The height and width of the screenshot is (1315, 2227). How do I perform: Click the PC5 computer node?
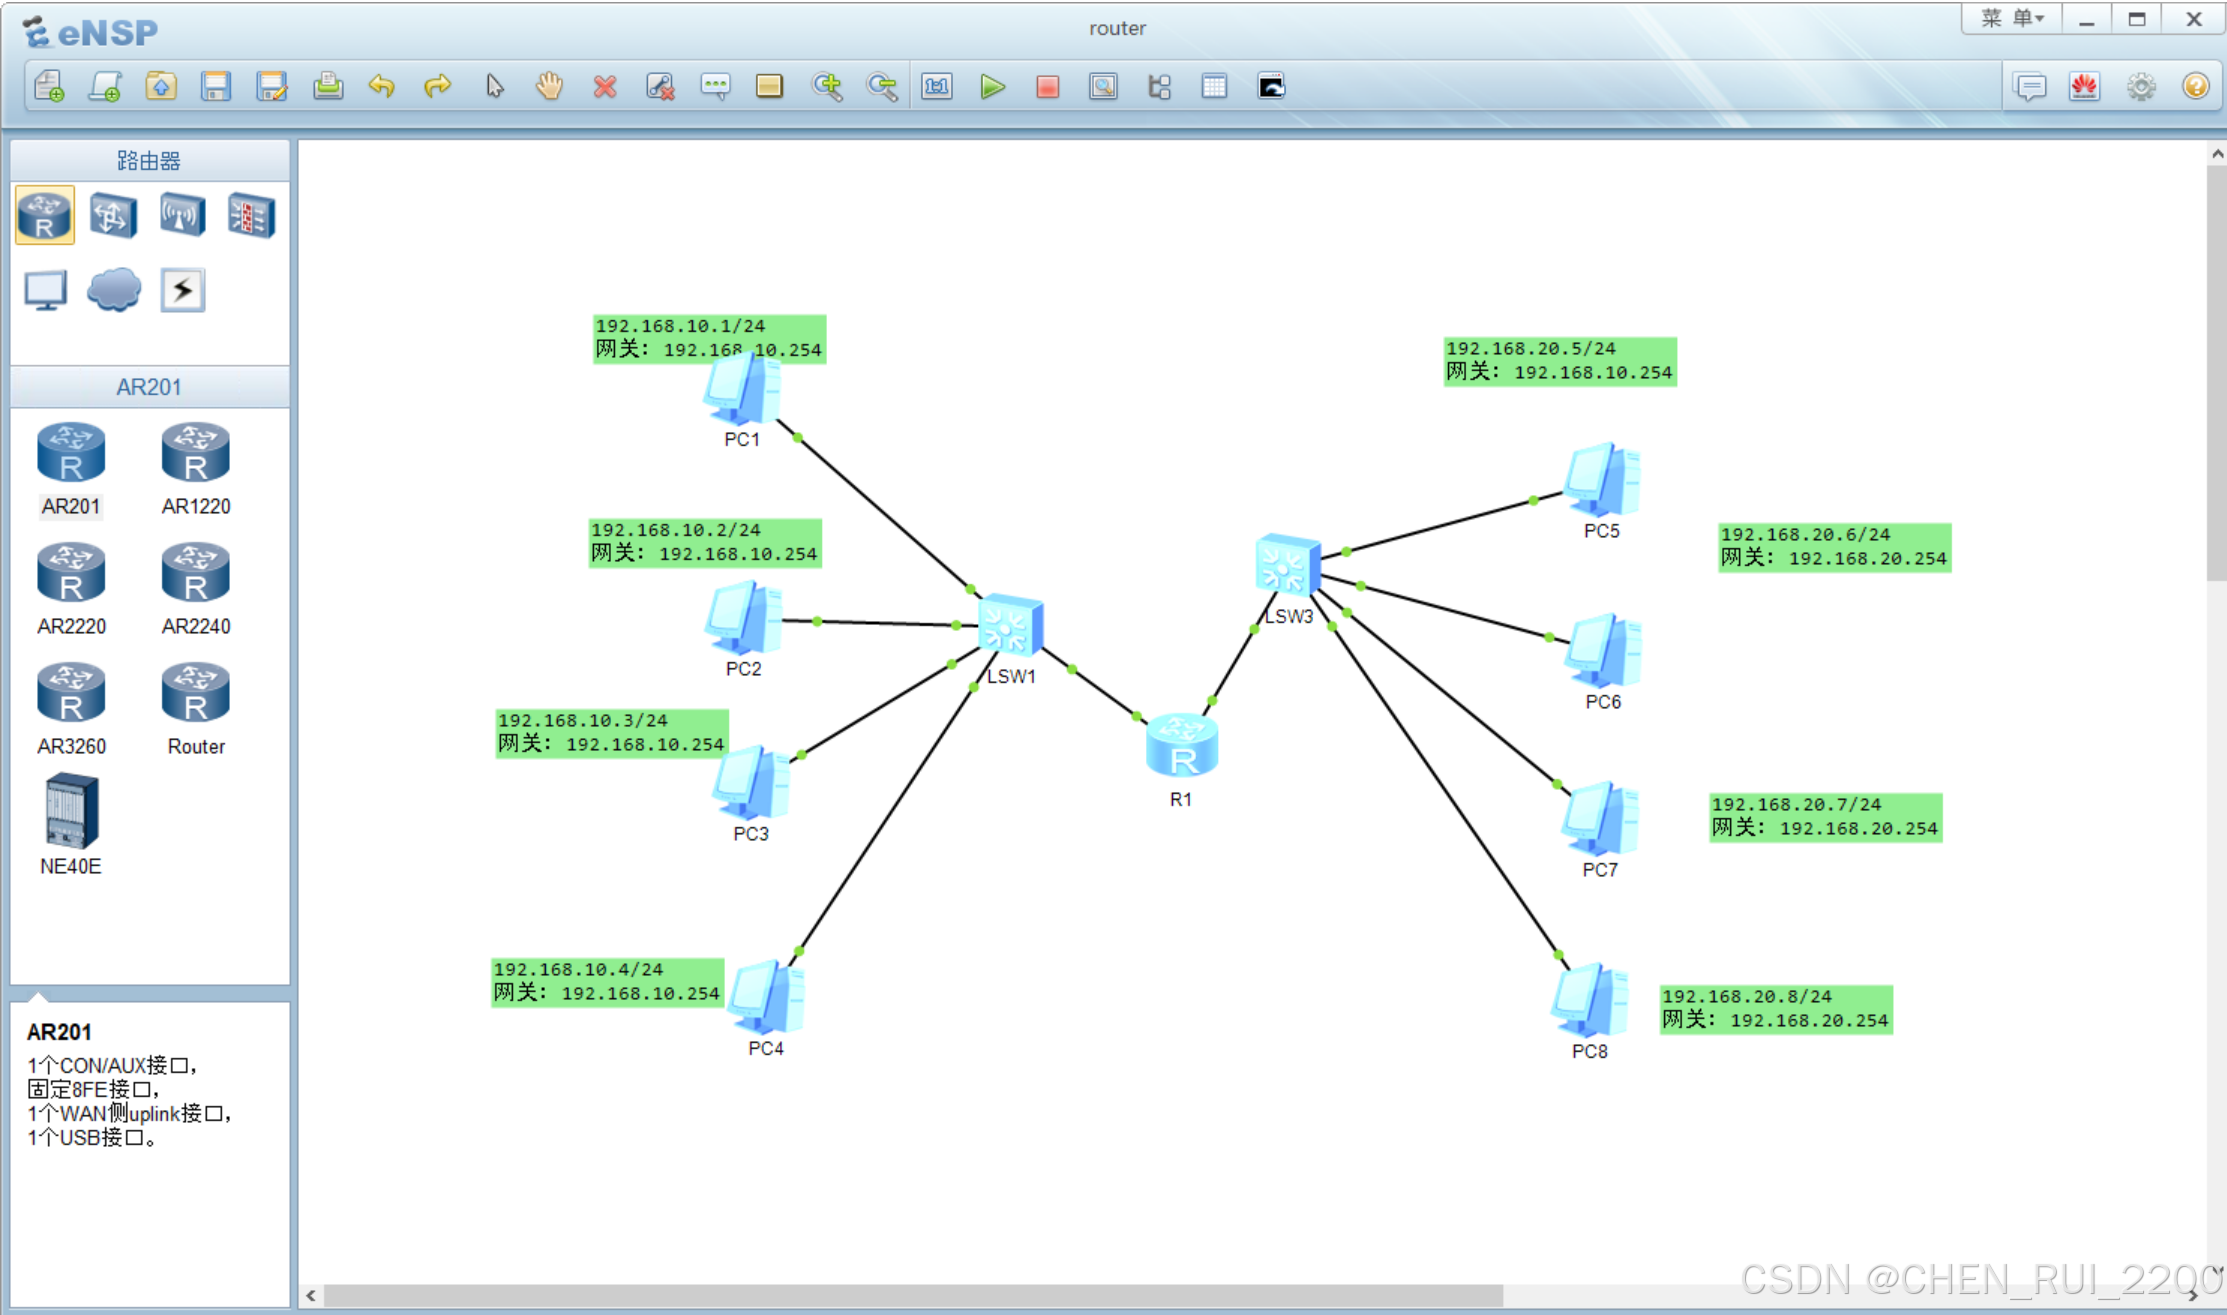coord(1601,481)
